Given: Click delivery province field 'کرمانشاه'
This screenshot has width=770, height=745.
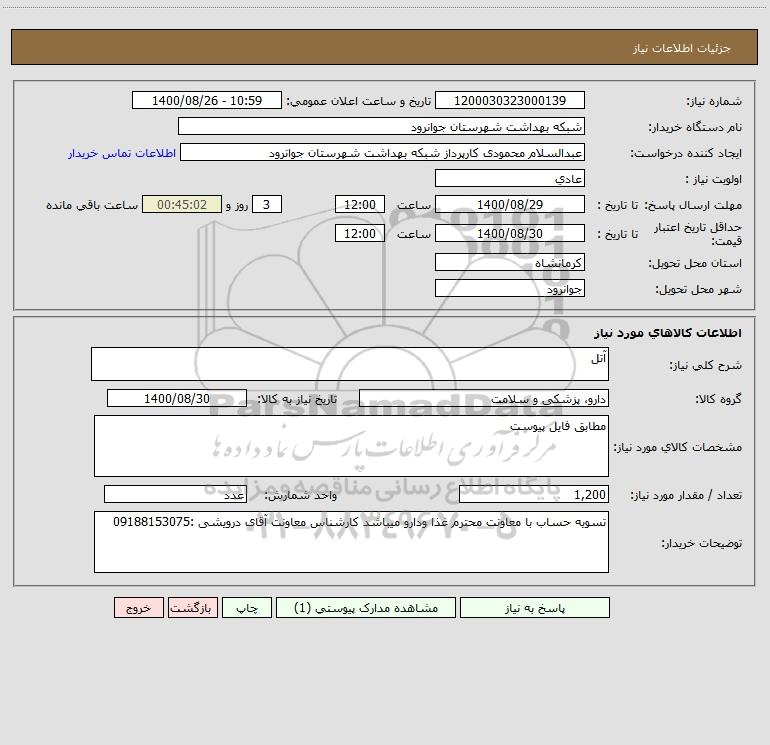Looking at the screenshot, I should tap(510, 262).
